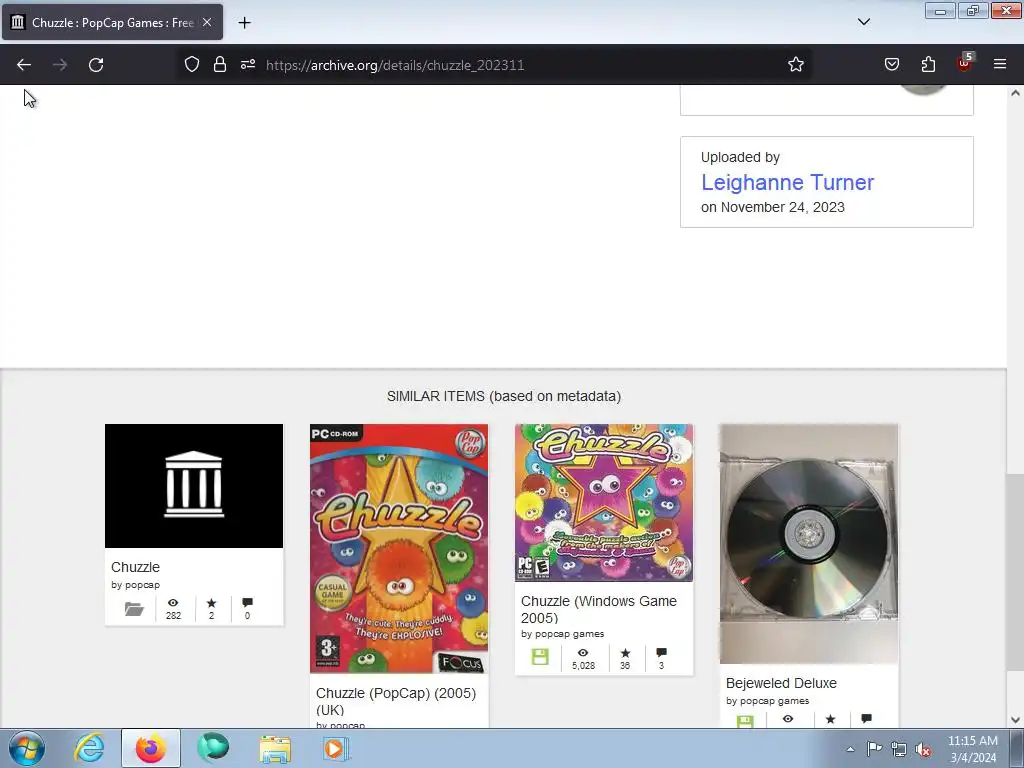This screenshot has height=768, width=1024.
Task: Click 'on November 24, 2023' upload date
Action: point(773,207)
